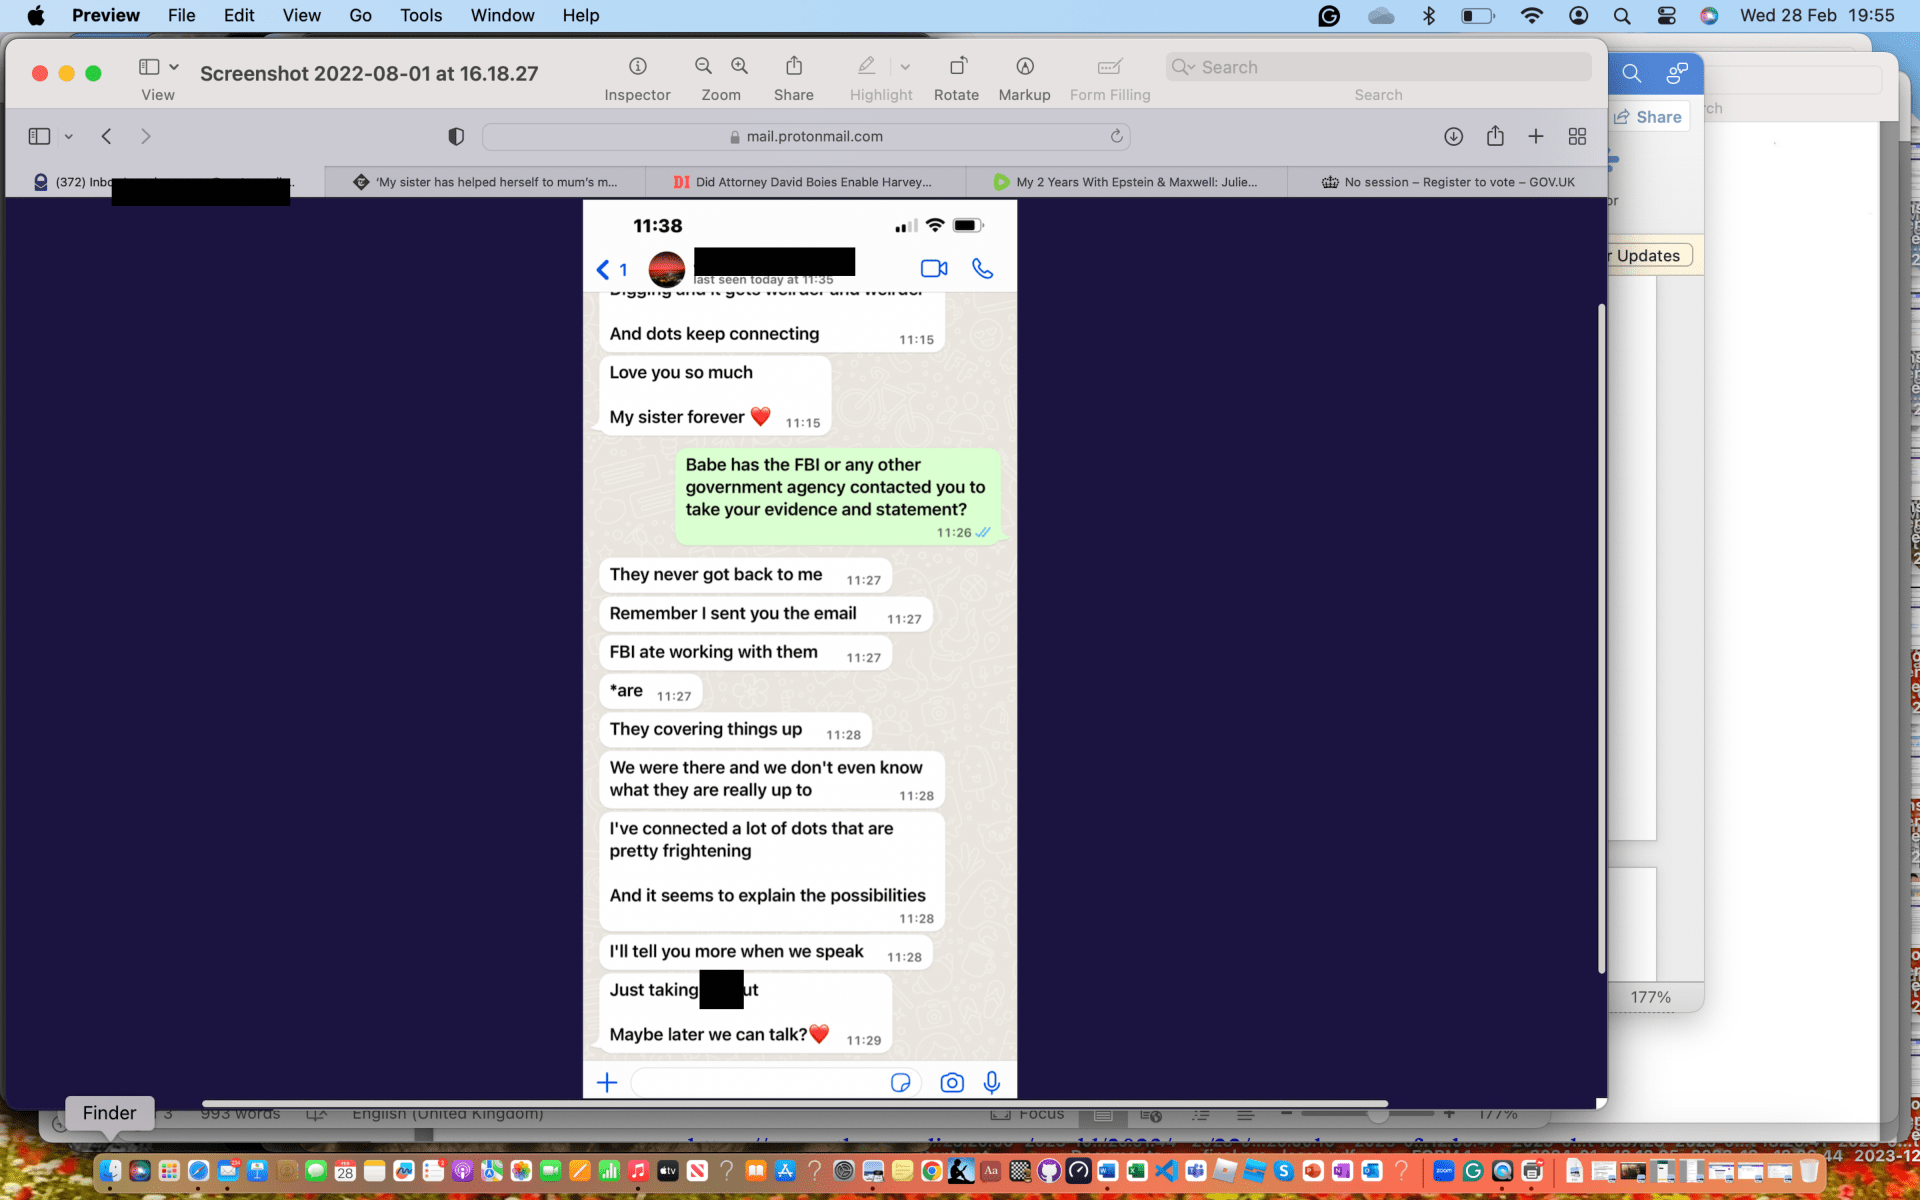Screen dimensions: 1920x1200
Task: Click the zoom out magnifier icon
Action: [x=703, y=66]
